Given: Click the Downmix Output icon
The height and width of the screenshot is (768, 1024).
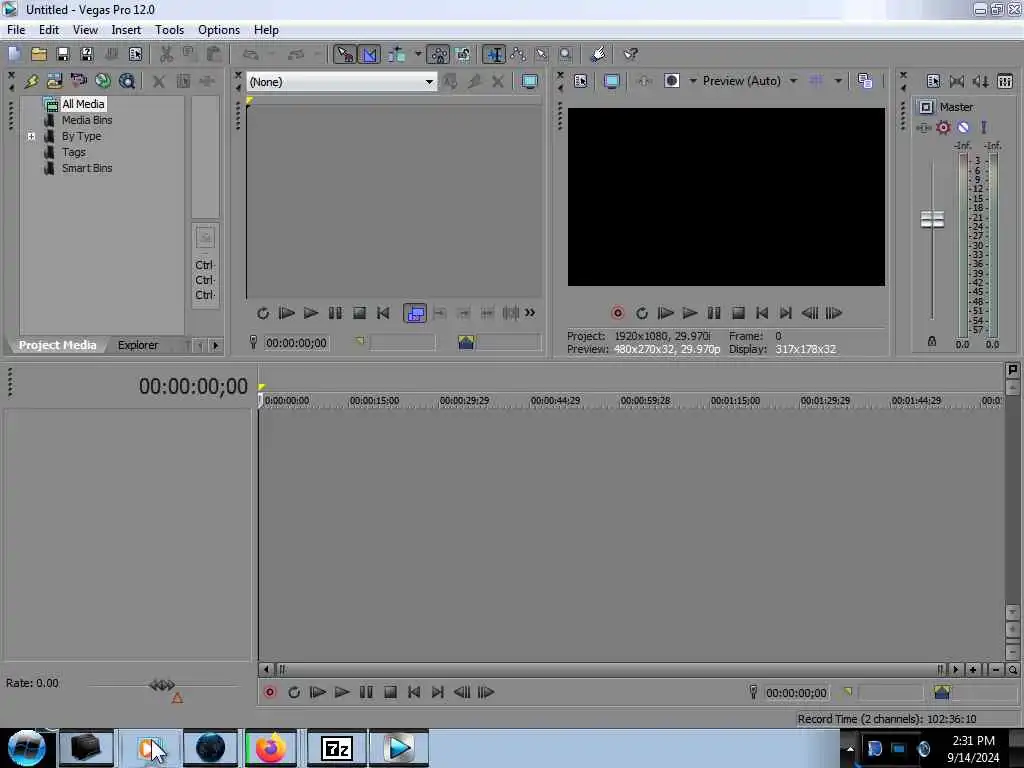Looking at the screenshot, I should click(x=957, y=81).
